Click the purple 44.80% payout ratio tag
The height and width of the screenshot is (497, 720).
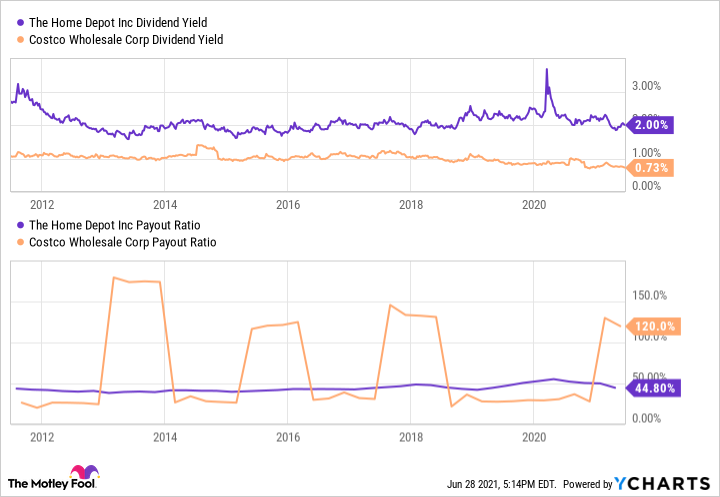654,388
